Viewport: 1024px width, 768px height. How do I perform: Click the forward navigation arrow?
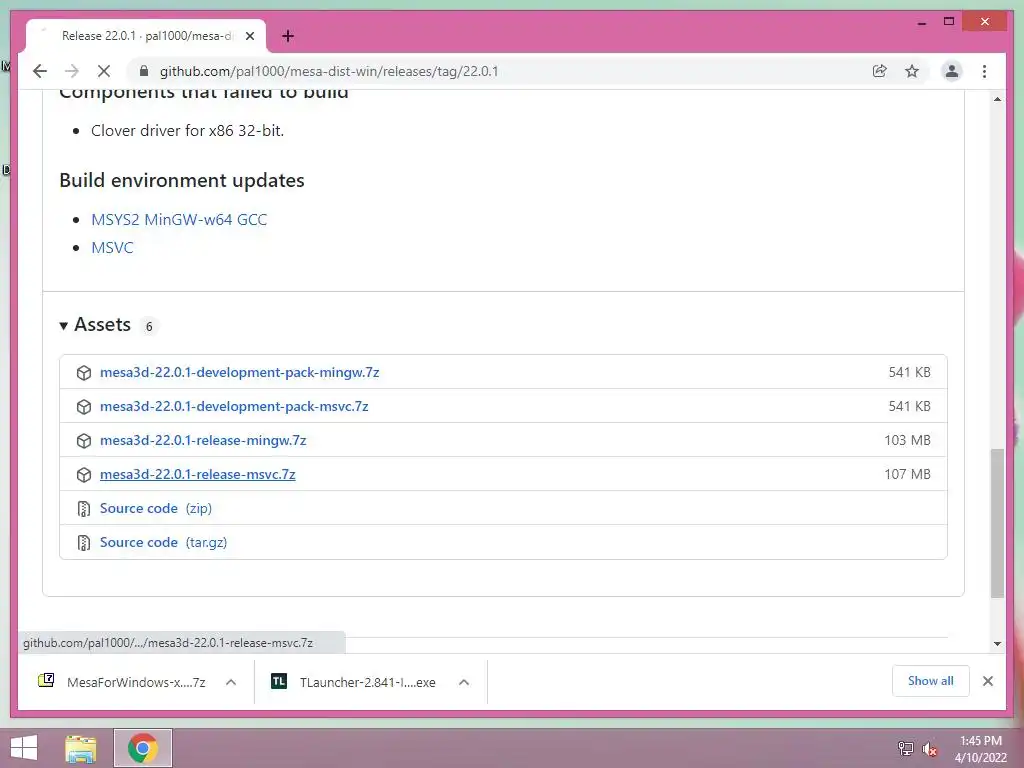pyautogui.click(x=72, y=71)
